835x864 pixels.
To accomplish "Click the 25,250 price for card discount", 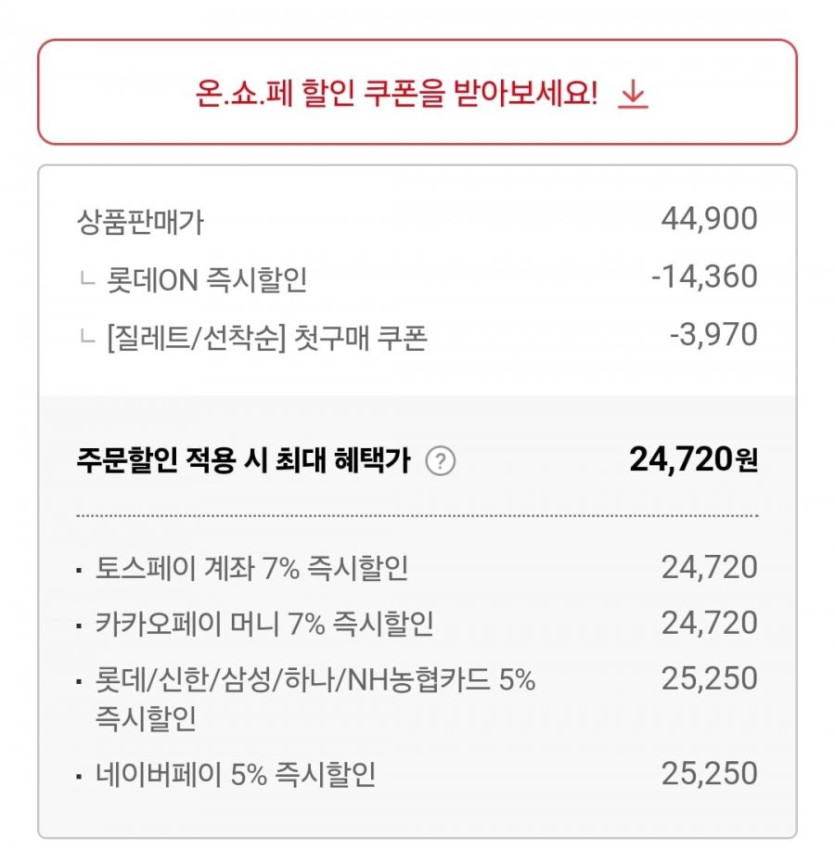I will coord(709,680).
